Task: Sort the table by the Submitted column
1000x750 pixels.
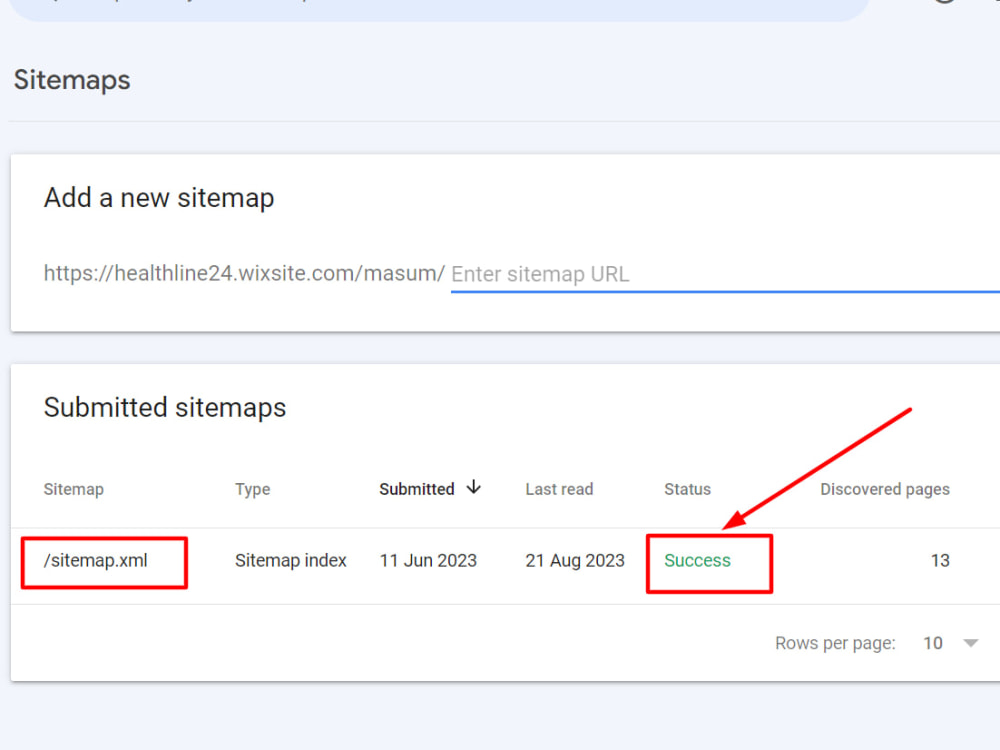Action: click(416, 489)
